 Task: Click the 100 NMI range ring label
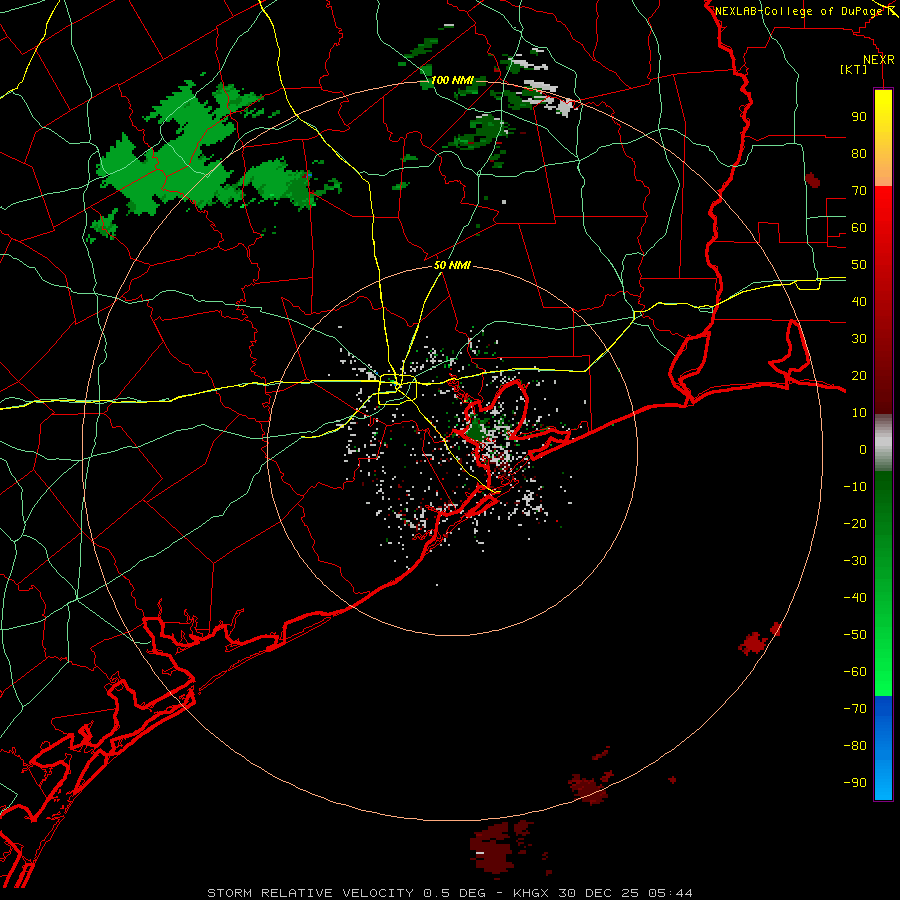452,80
